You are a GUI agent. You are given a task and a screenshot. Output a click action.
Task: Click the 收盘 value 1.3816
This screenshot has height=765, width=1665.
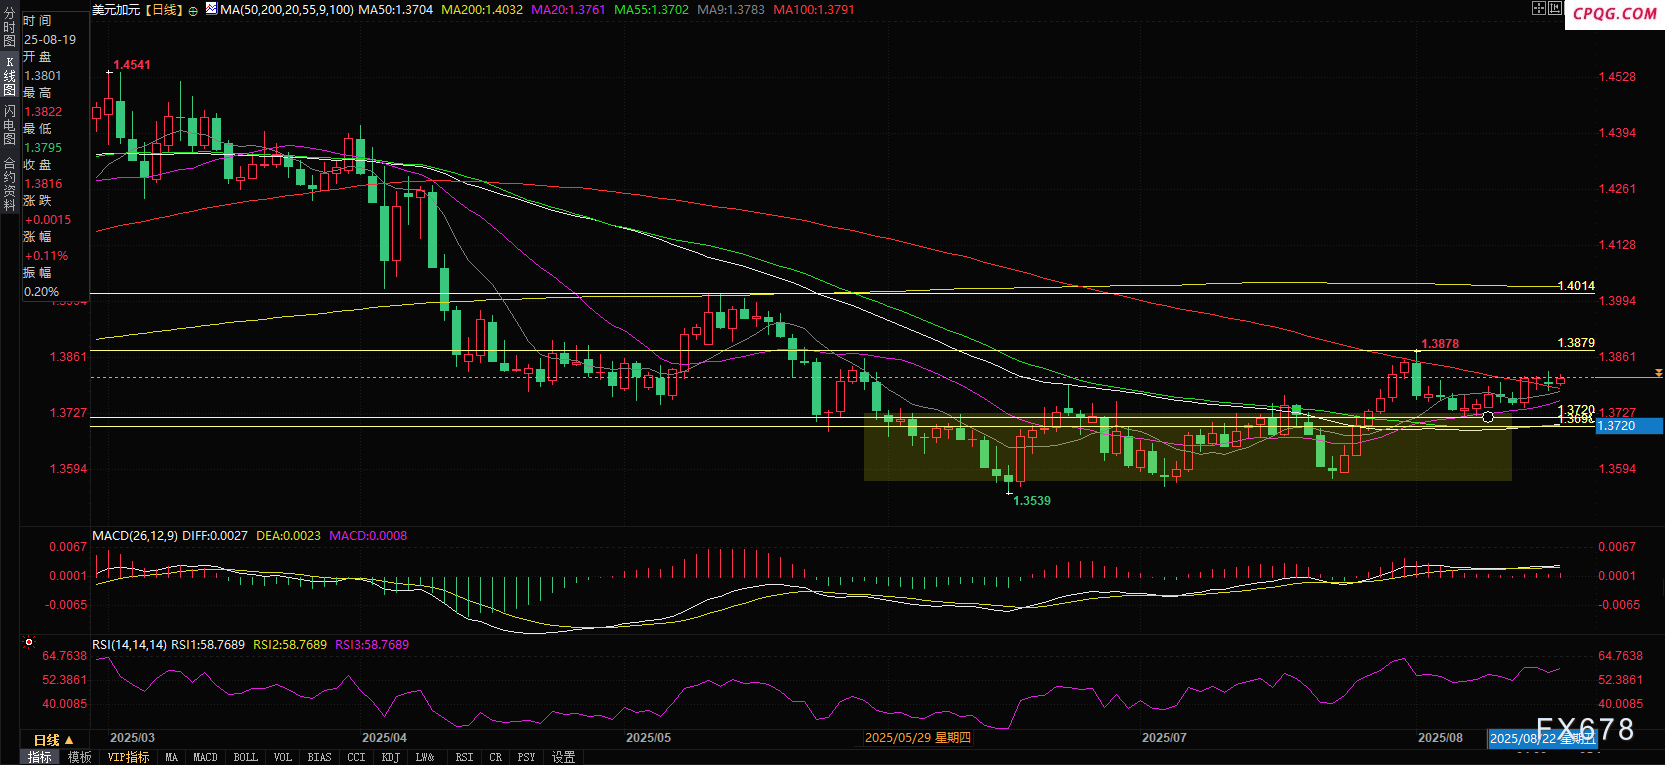coord(43,184)
